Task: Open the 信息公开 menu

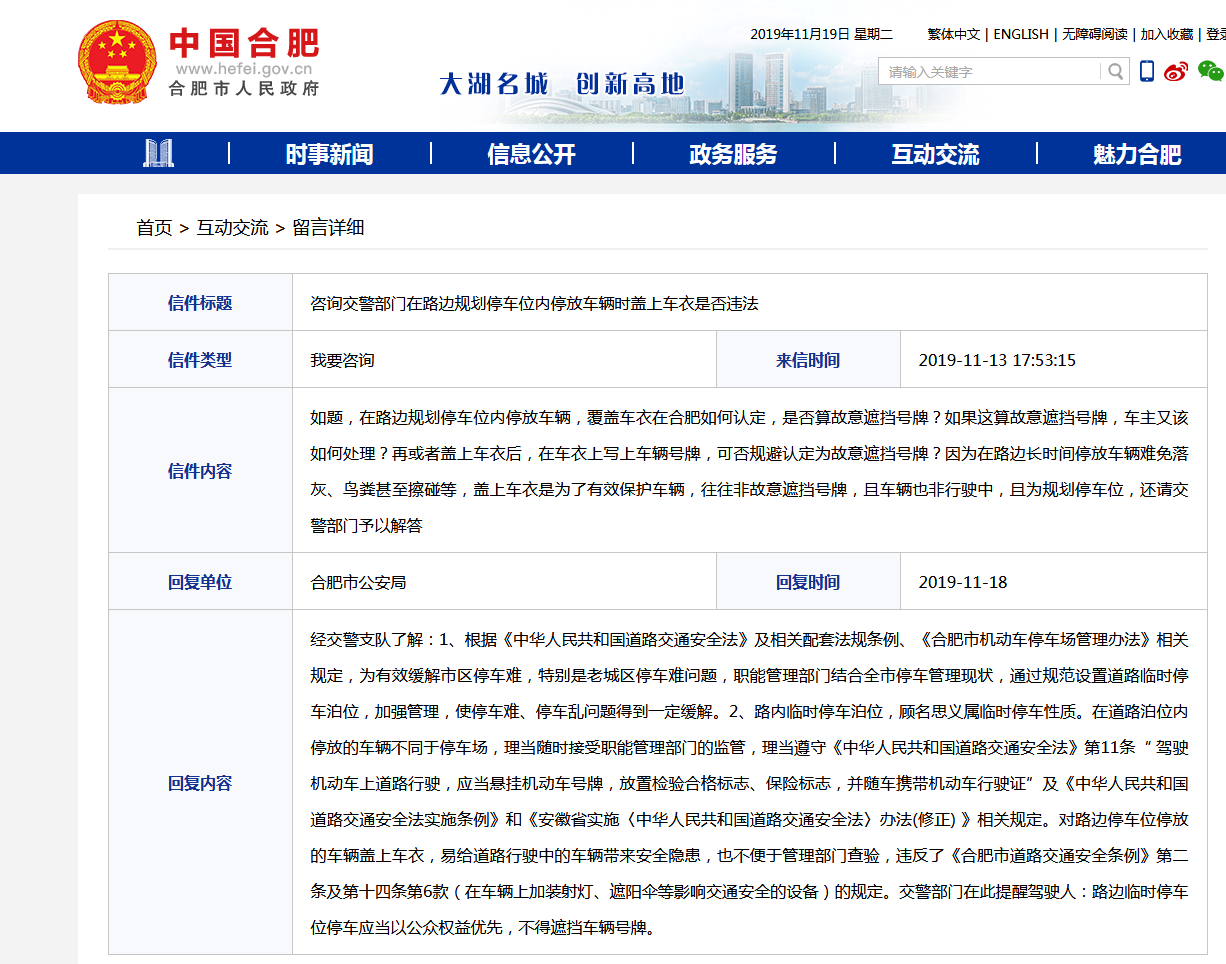Action: pyautogui.click(x=532, y=154)
